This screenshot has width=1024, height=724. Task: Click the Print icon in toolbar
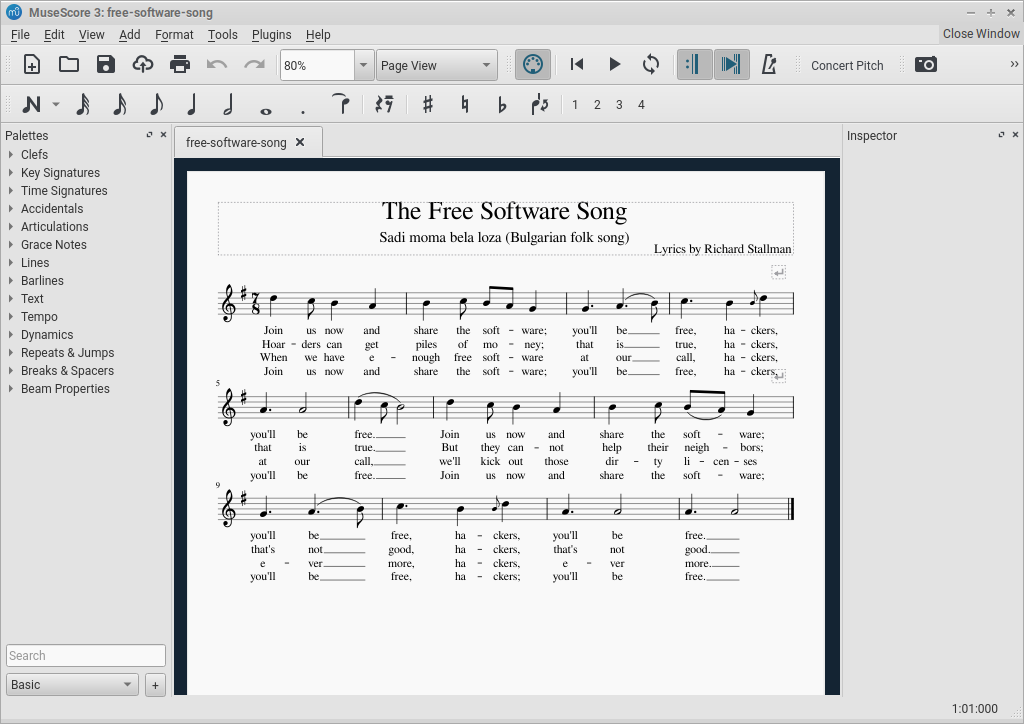[180, 65]
